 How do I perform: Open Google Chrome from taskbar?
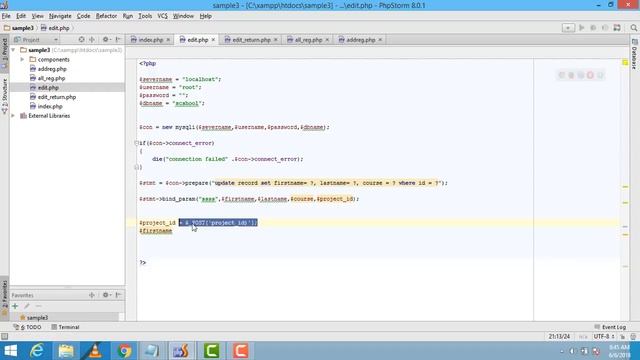pos(124,351)
